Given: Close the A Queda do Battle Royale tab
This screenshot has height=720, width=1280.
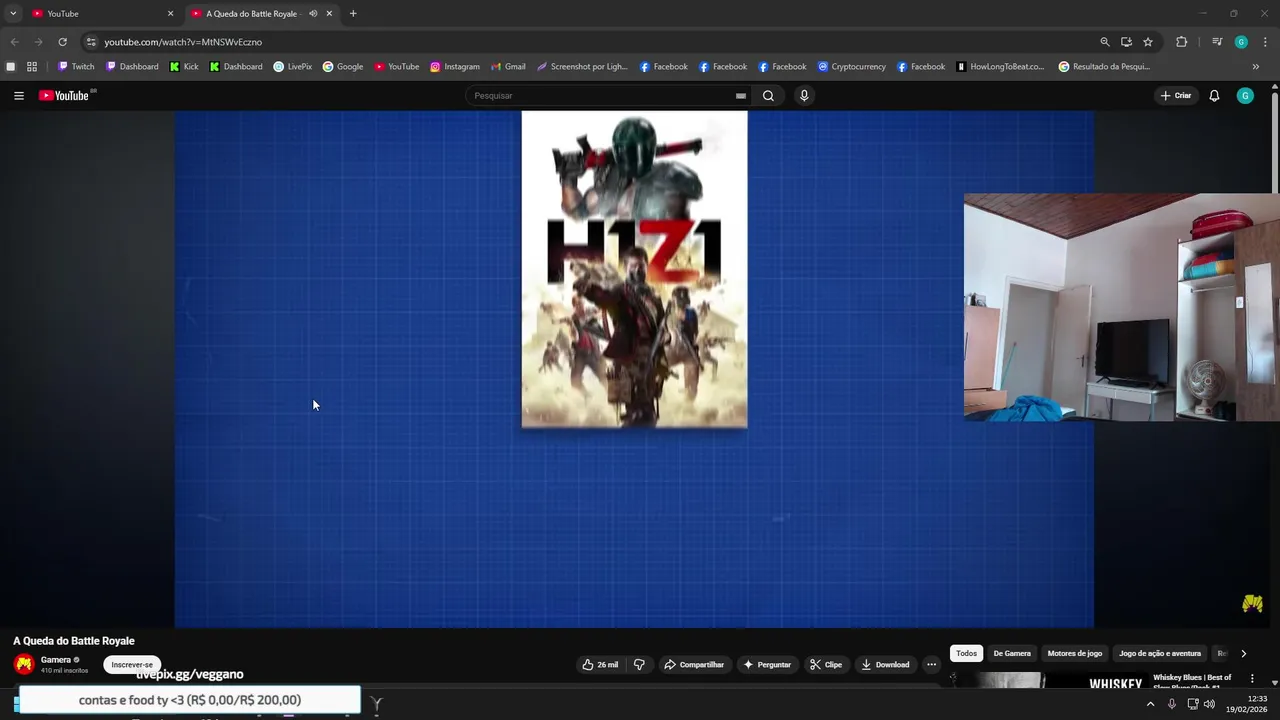Looking at the screenshot, I should point(329,14).
